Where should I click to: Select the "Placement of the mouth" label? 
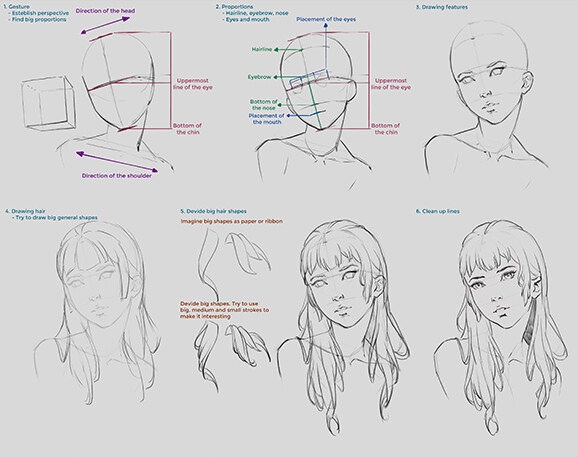(266, 119)
